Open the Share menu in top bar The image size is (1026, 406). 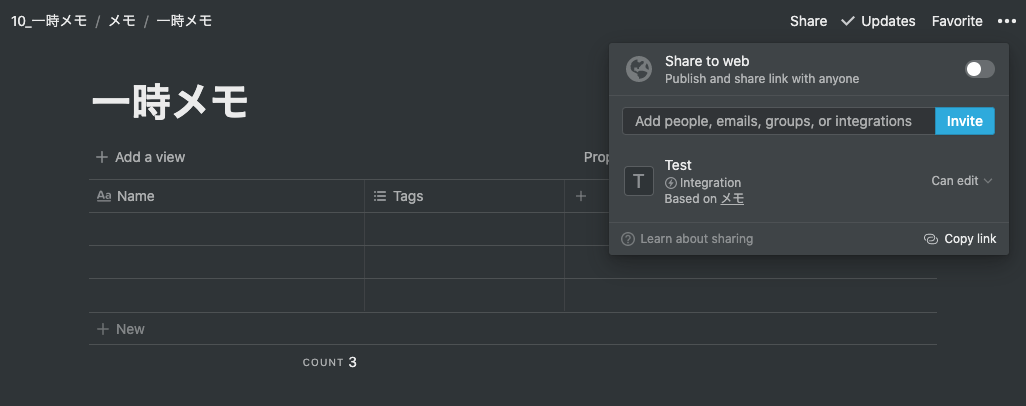(808, 21)
